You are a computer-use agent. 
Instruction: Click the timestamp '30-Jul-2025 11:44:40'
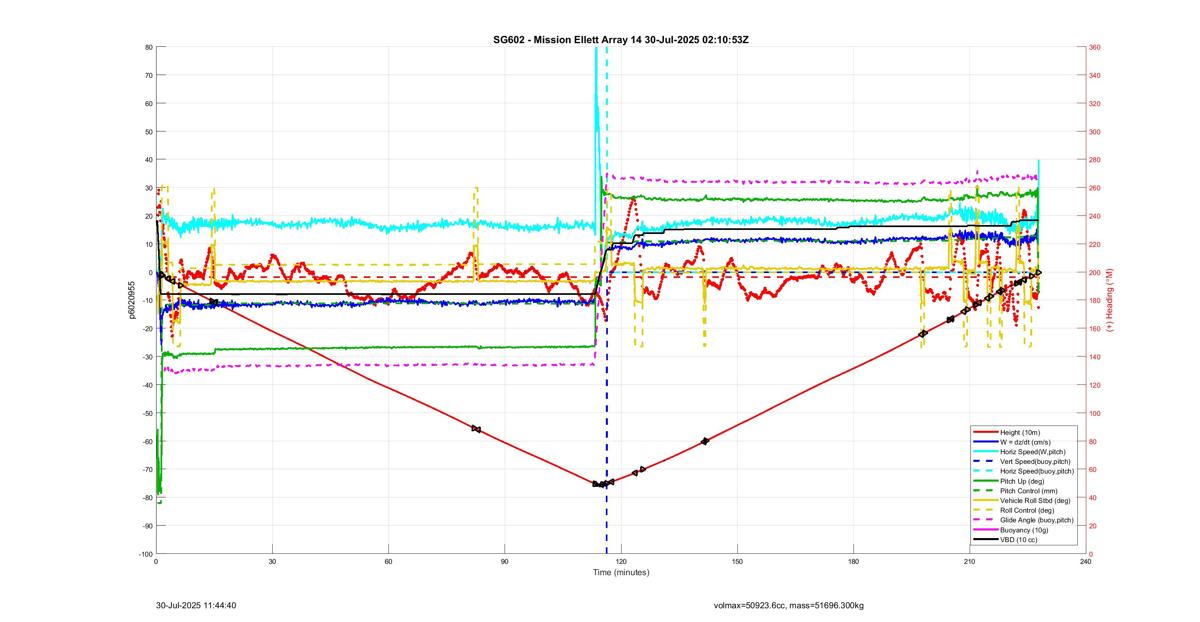click(x=196, y=605)
